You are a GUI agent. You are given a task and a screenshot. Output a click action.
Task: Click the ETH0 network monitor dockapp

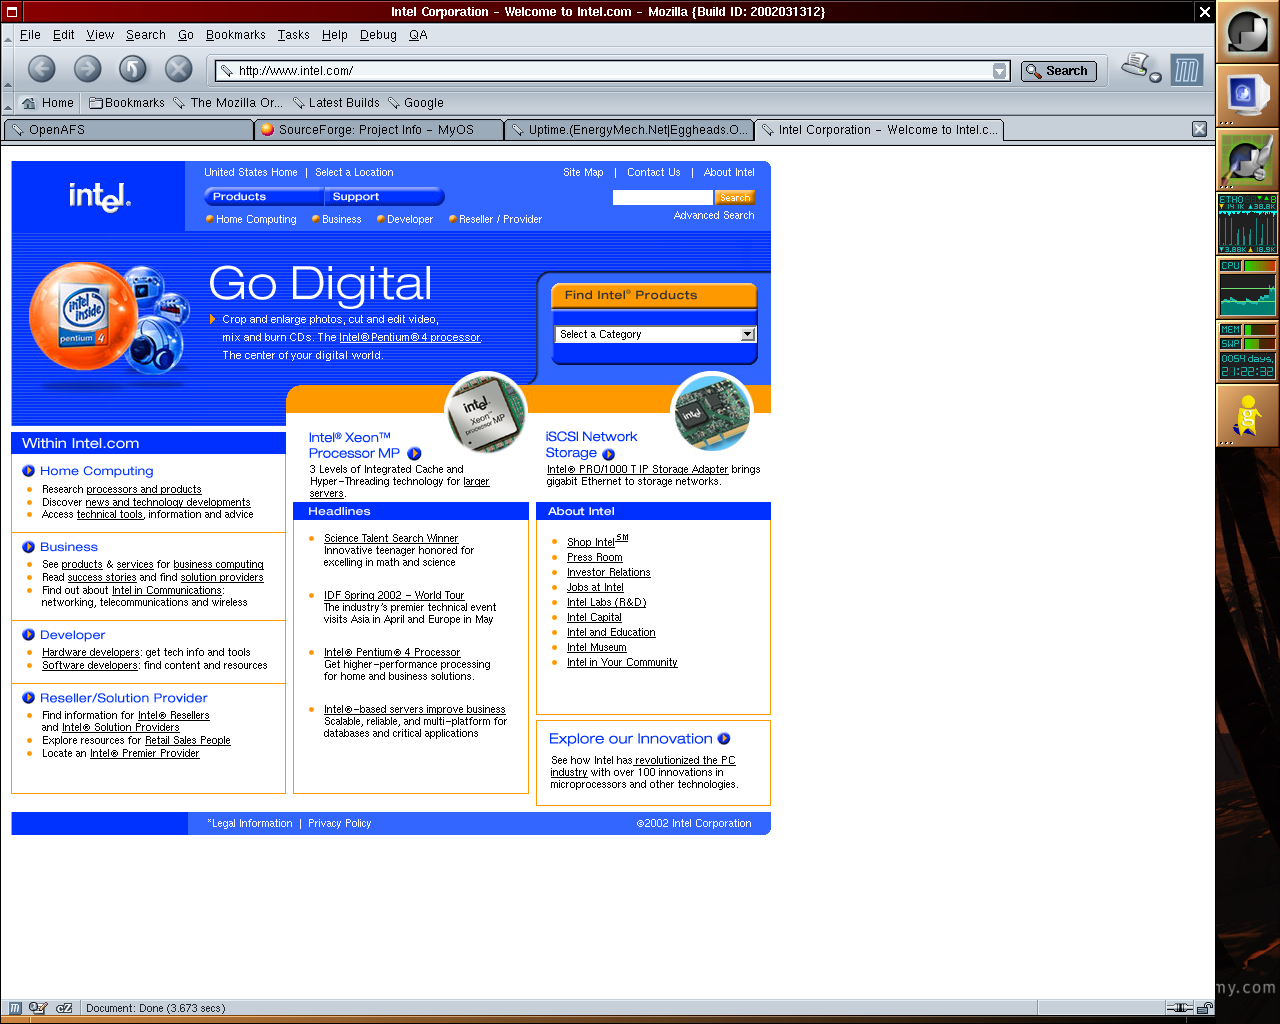tap(1247, 223)
